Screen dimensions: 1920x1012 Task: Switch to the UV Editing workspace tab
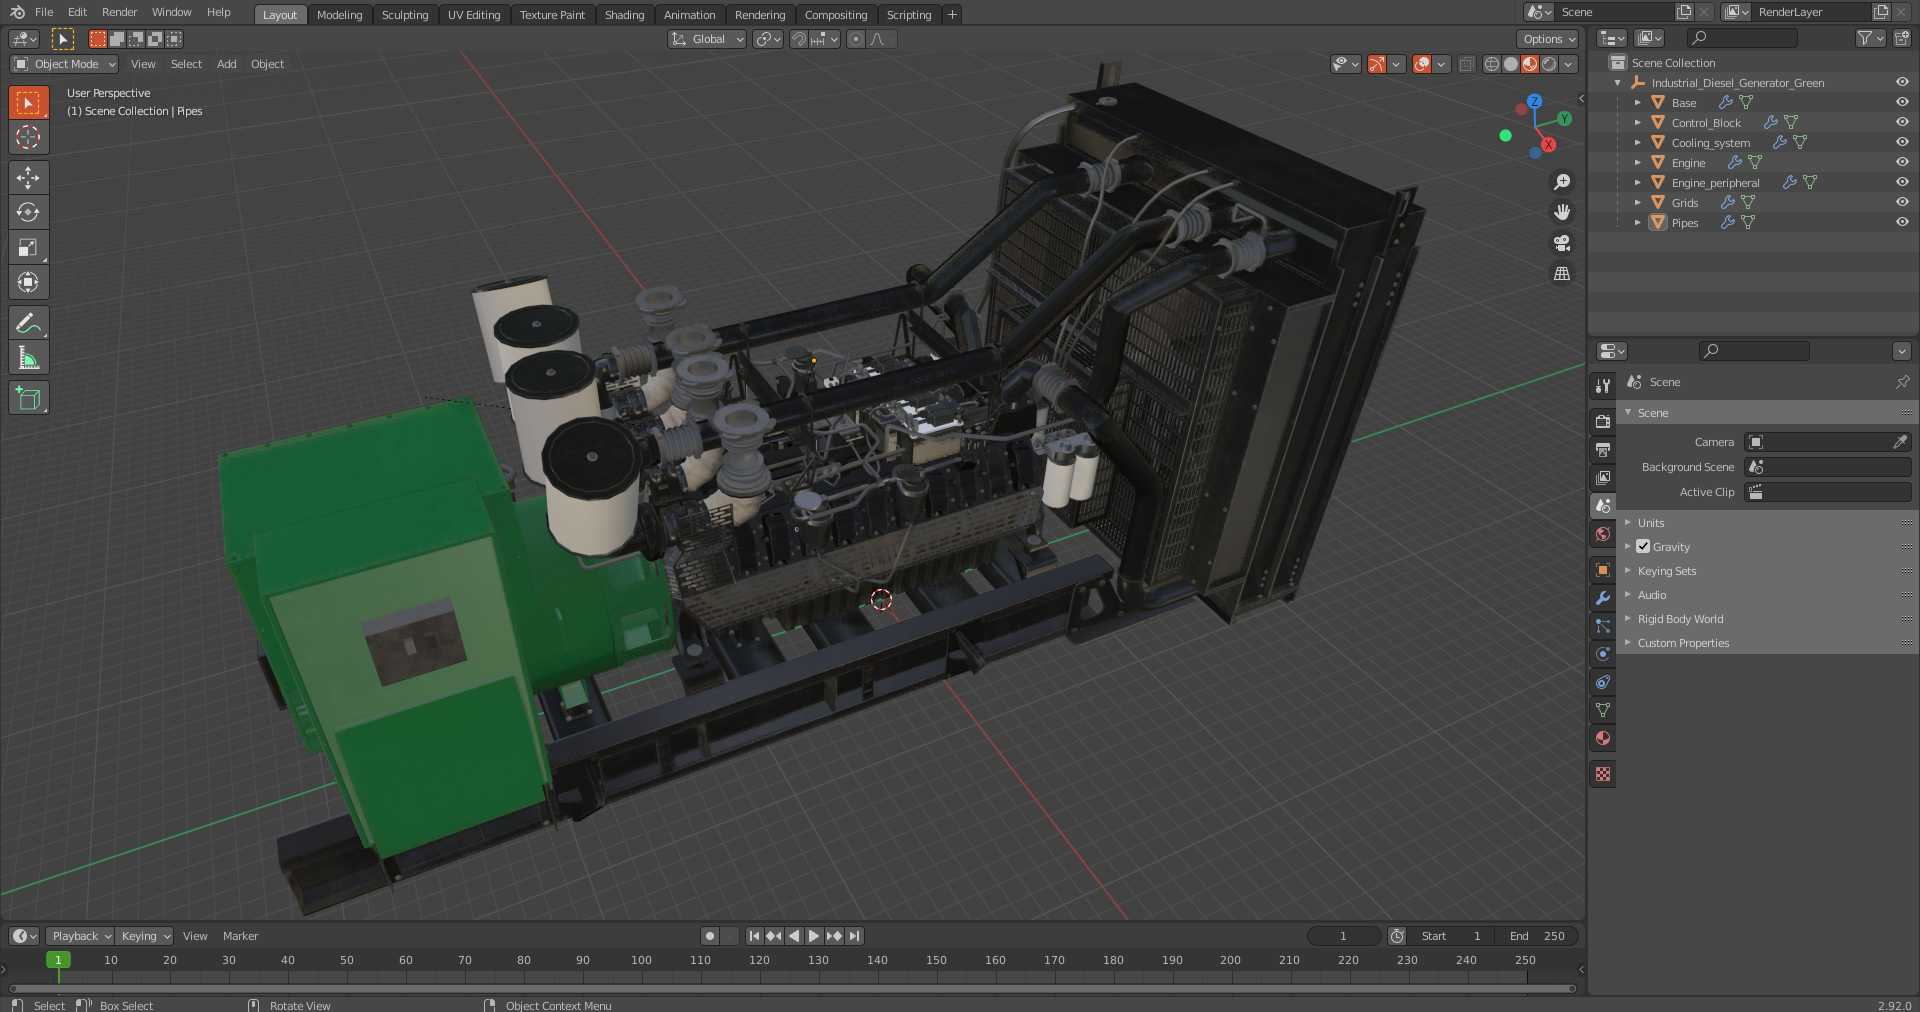[474, 15]
